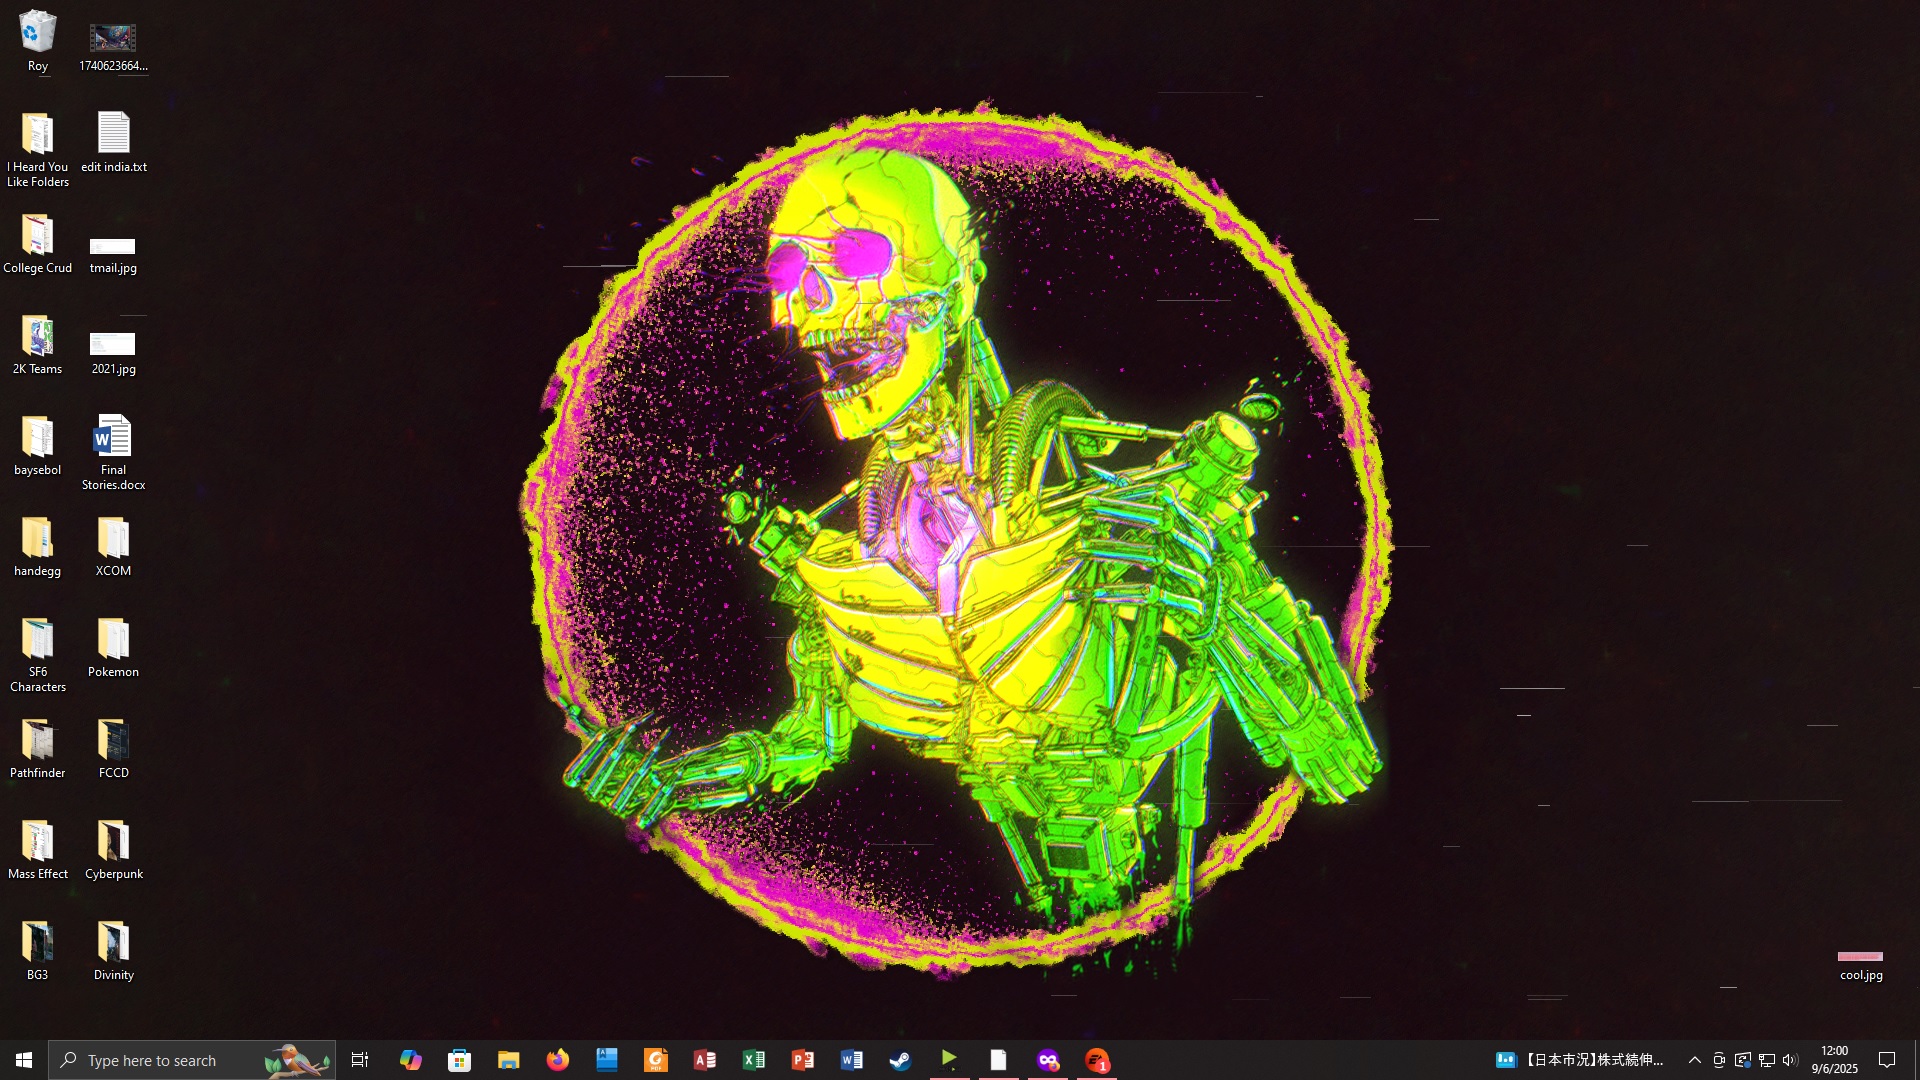Open the EA app taskbar icon
1920x1080 pixels.
1097,1060
